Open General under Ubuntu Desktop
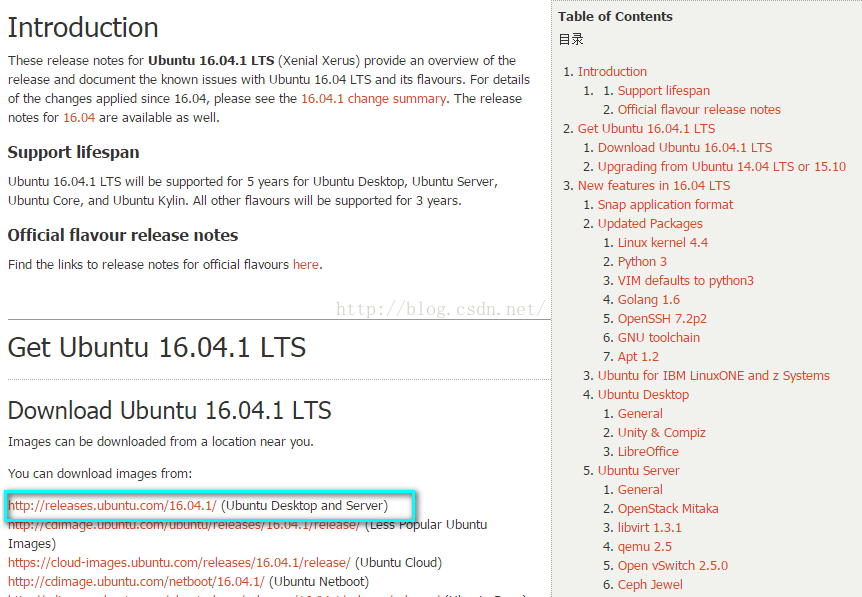The height and width of the screenshot is (597, 862). pos(640,413)
